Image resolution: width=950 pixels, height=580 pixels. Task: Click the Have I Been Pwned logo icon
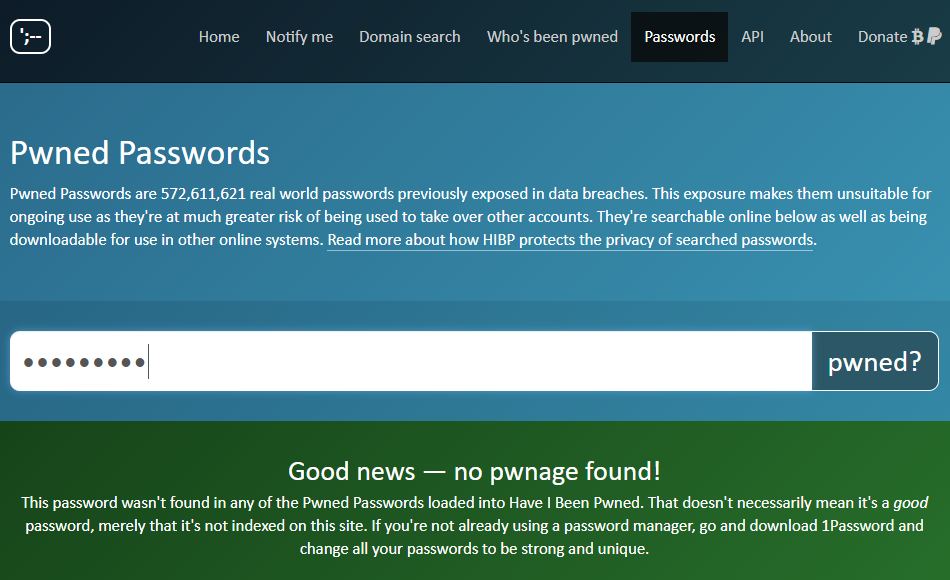(30, 36)
